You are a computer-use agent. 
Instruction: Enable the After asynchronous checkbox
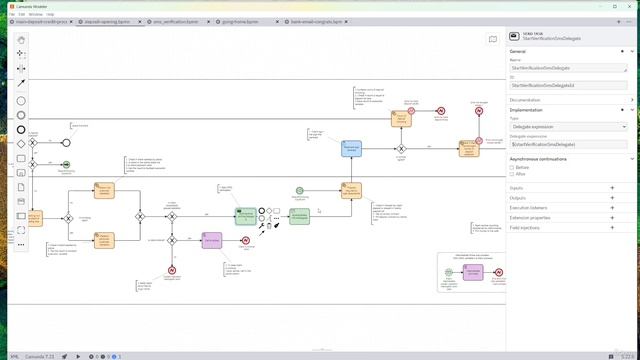[511, 174]
